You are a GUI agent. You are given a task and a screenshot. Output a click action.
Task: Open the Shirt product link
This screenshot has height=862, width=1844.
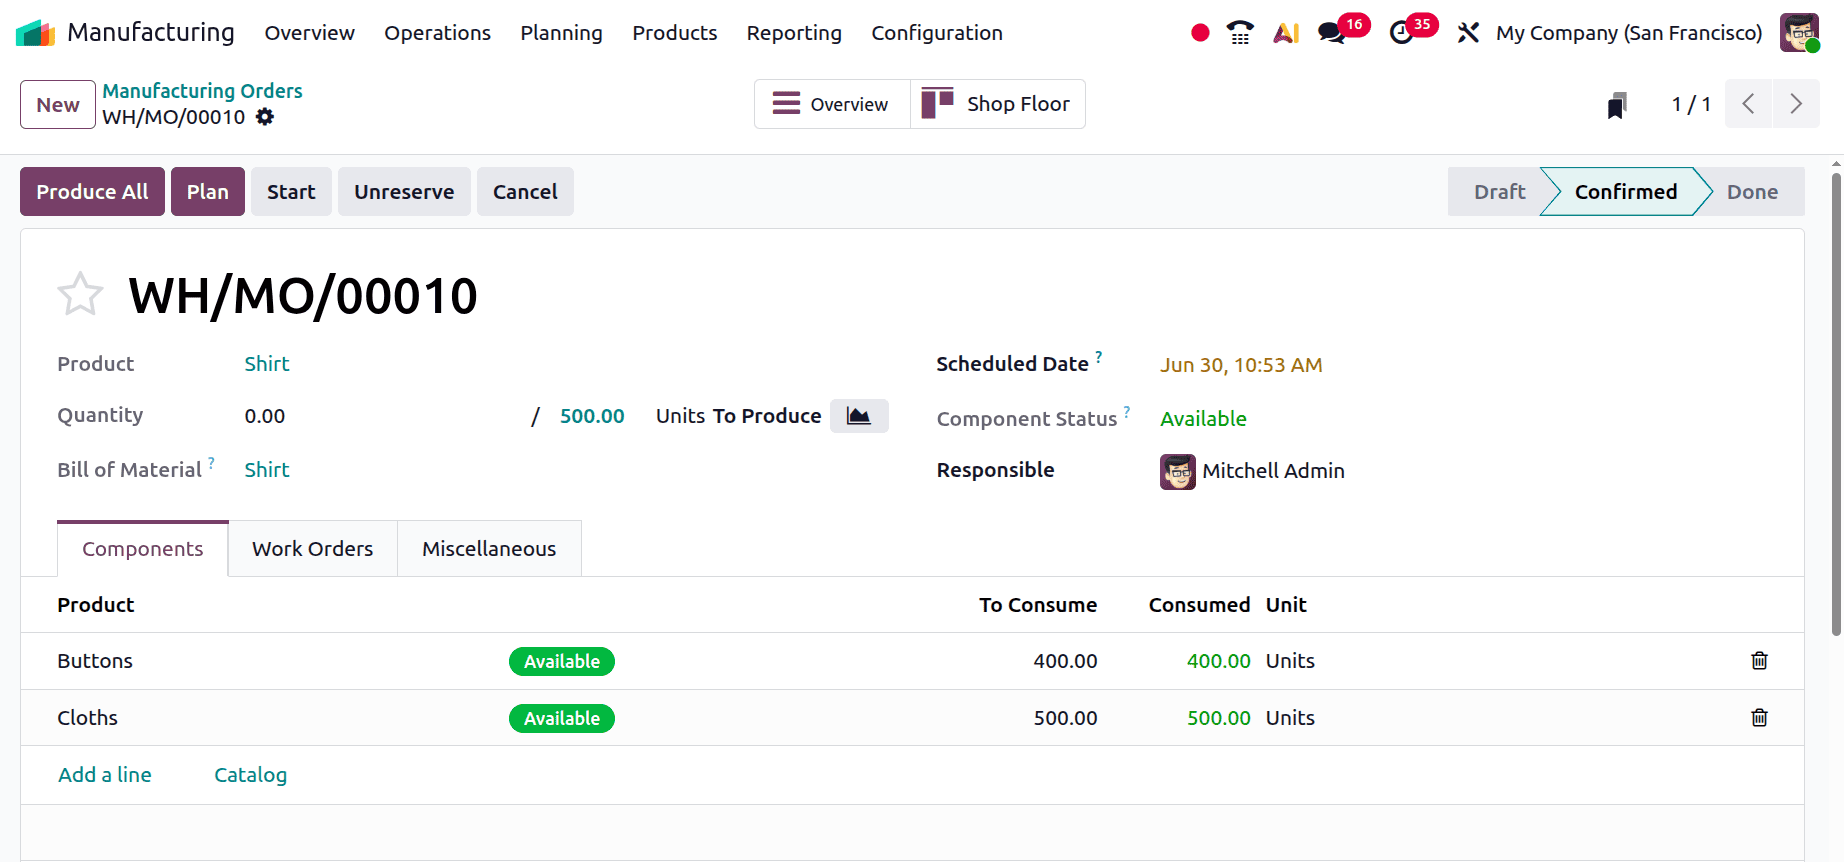(x=267, y=364)
